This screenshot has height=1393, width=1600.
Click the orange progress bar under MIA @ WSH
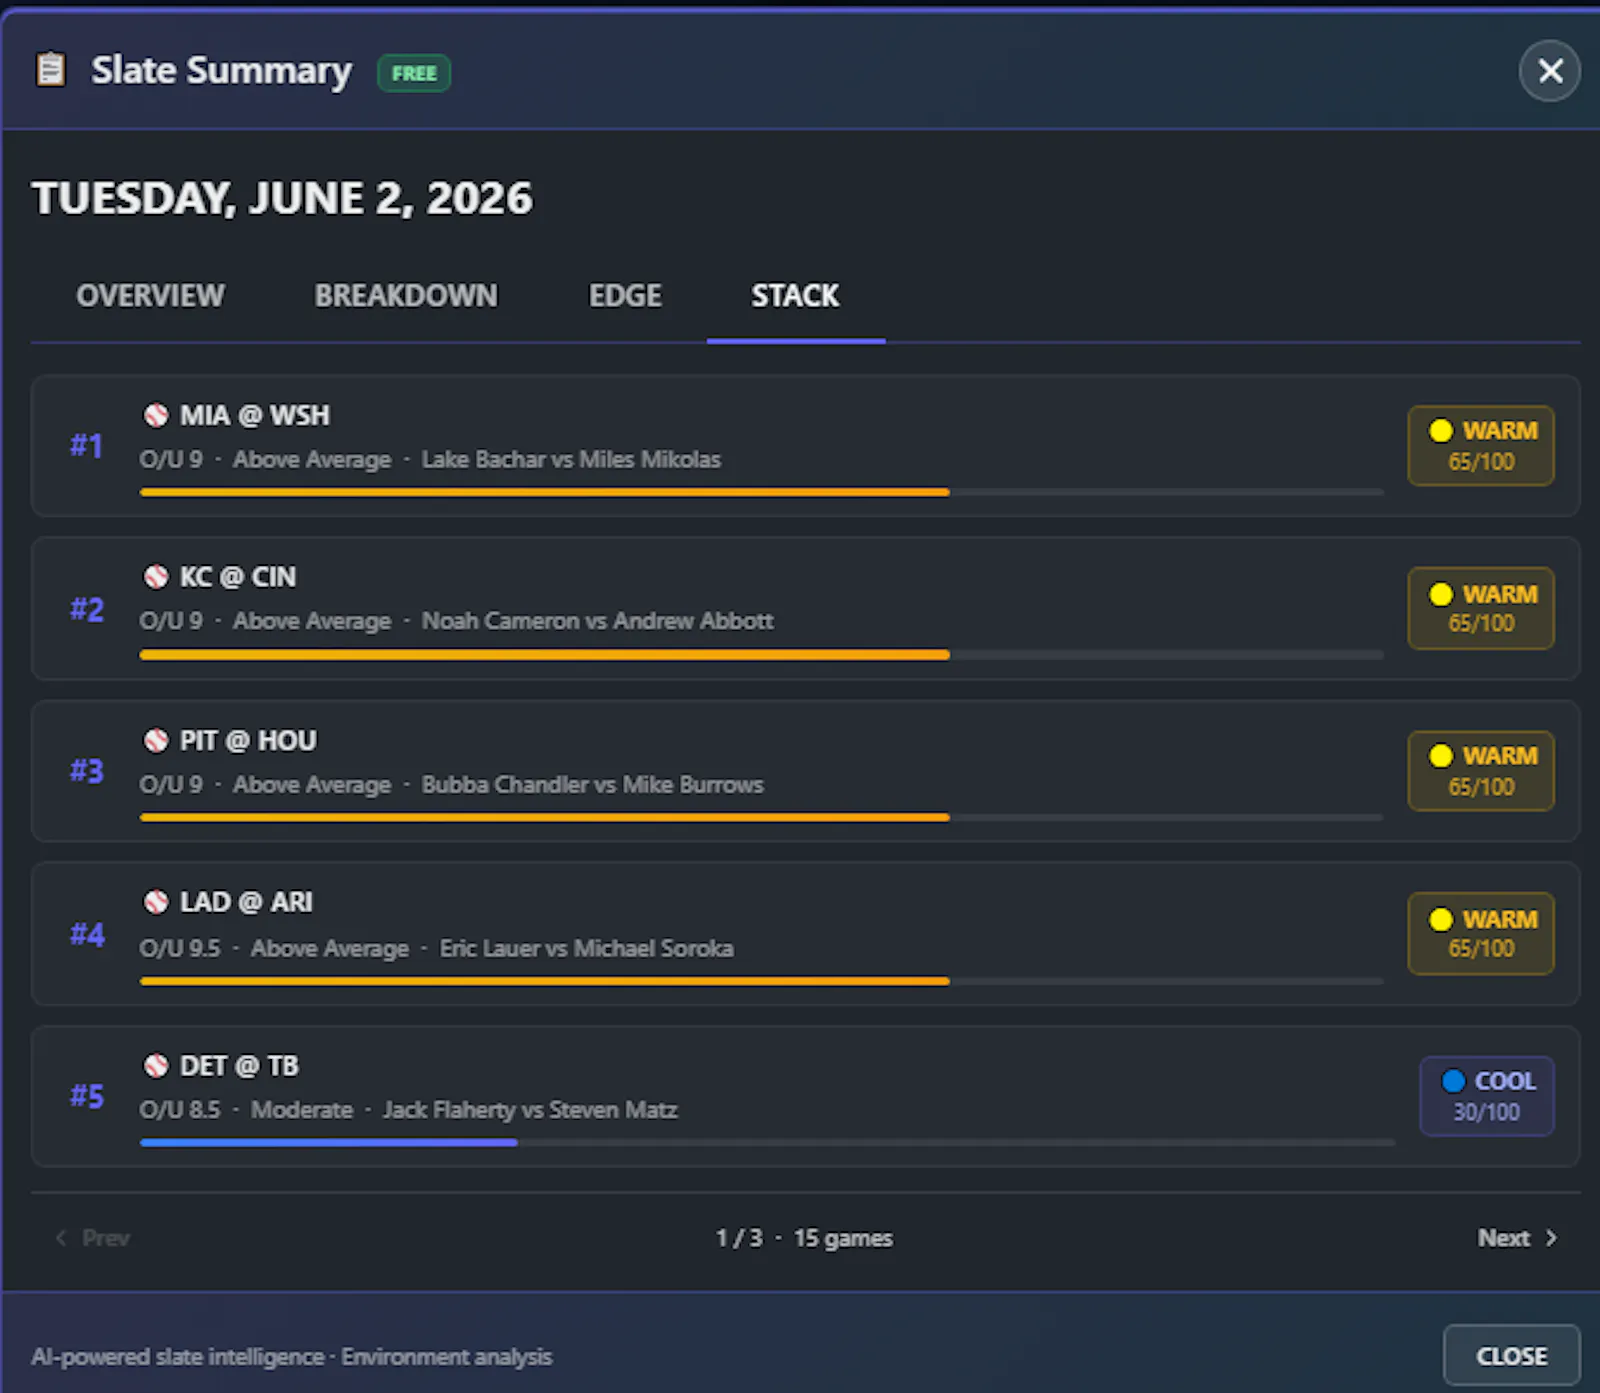pyautogui.click(x=545, y=492)
